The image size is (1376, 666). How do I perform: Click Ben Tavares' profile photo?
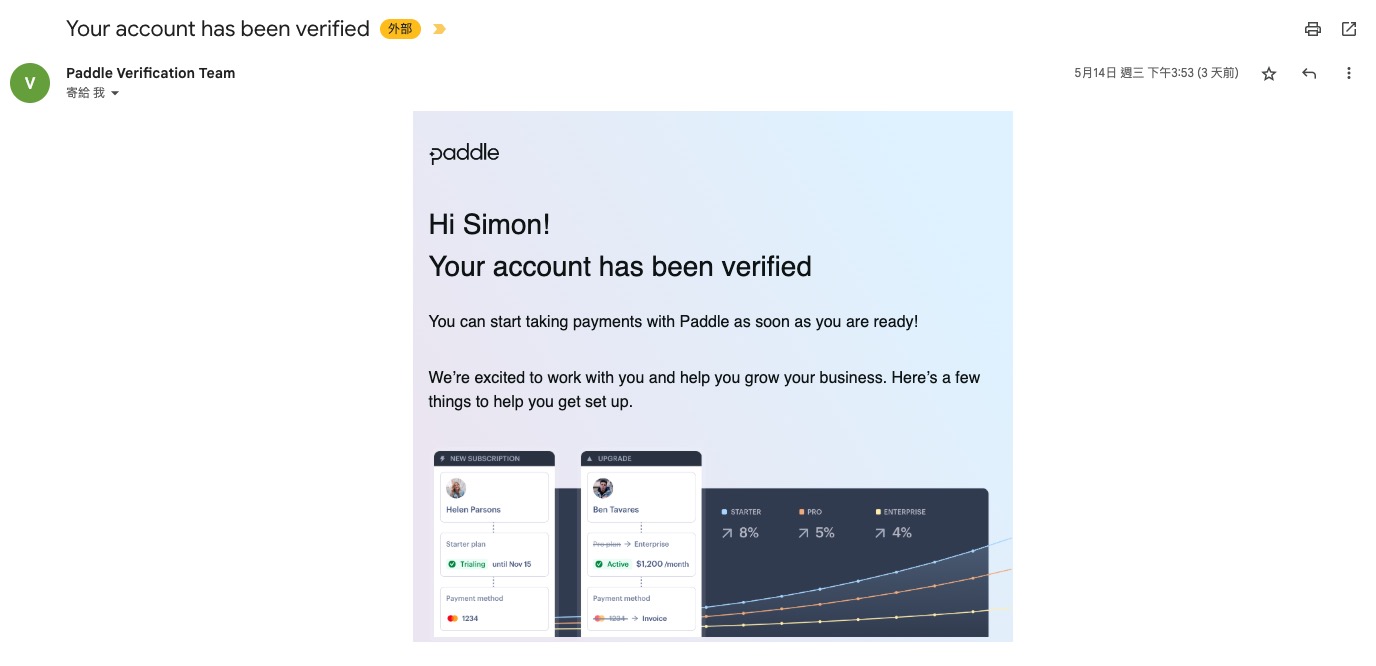(603, 488)
